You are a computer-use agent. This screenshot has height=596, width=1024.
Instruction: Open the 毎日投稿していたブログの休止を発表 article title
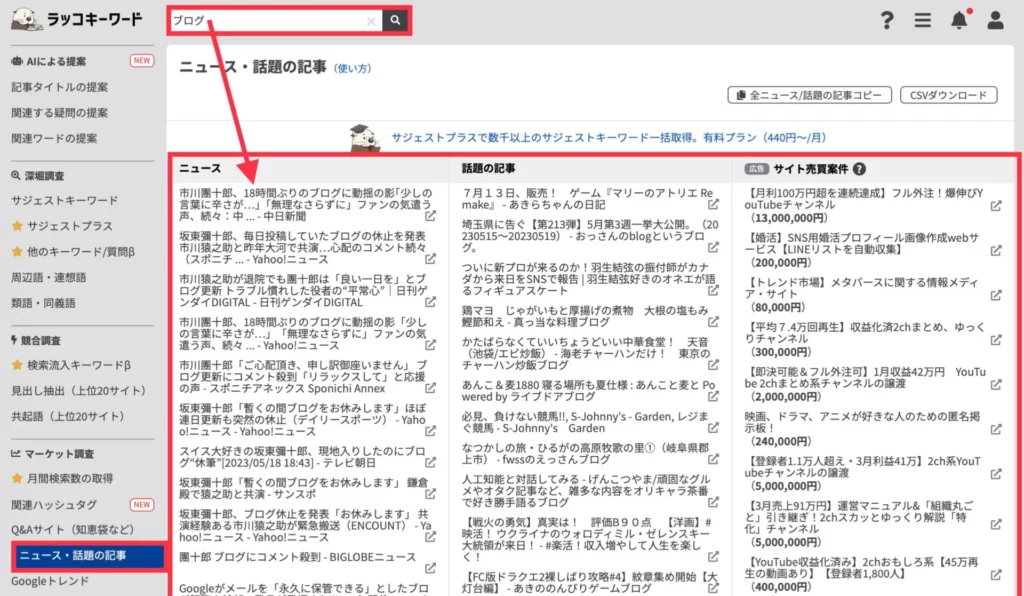point(302,247)
